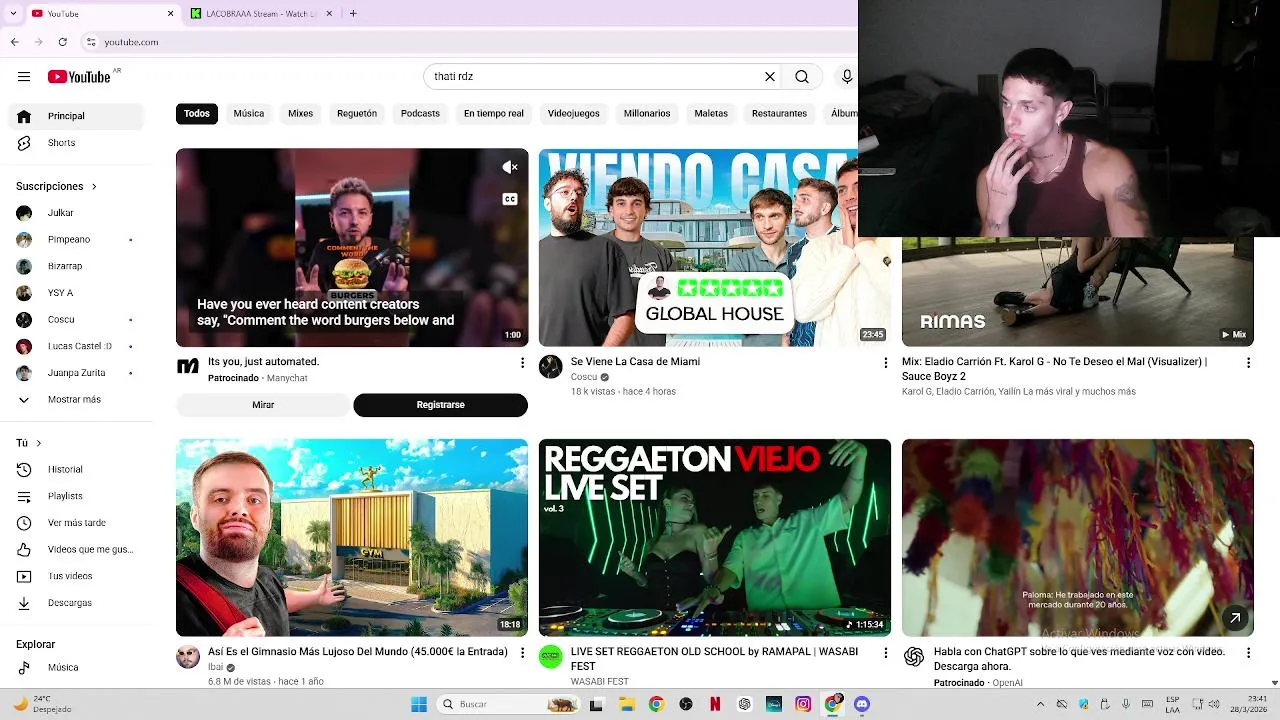
Task: Select the Reguetón filter chip
Action: point(357,114)
